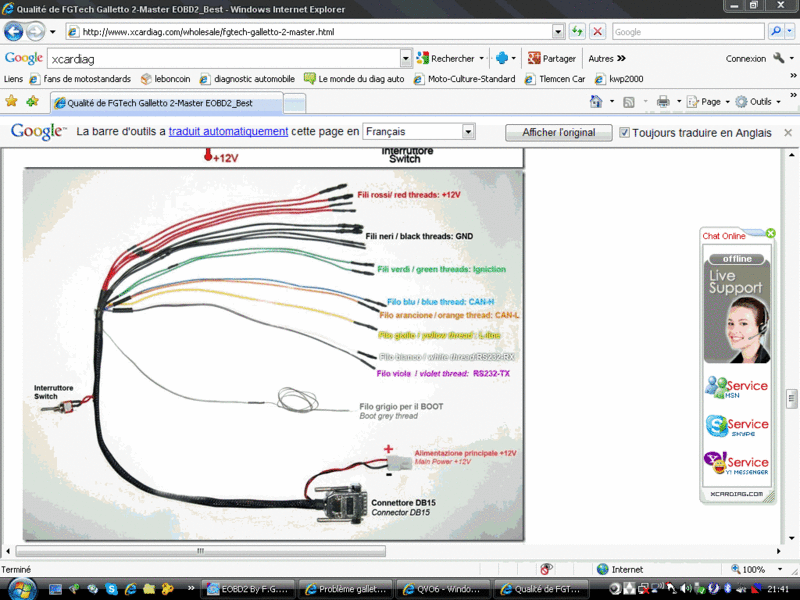This screenshot has width=800, height=600.
Task: Click the Windows Start orb
Action: tap(22, 589)
